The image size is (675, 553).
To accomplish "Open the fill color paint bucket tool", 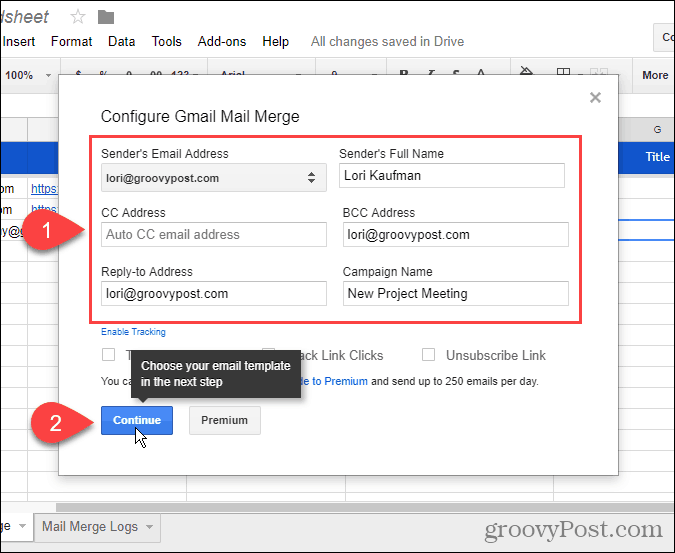I will coord(526,71).
